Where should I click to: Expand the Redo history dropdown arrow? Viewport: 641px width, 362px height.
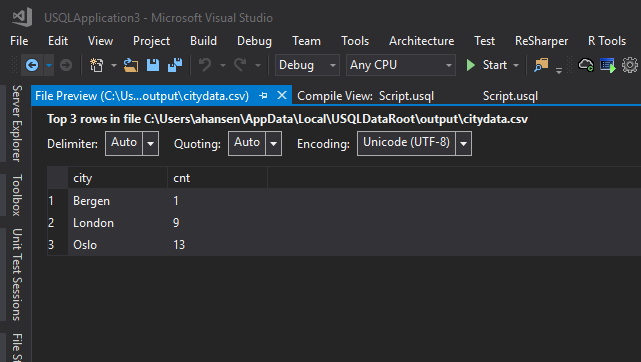click(258, 65)
